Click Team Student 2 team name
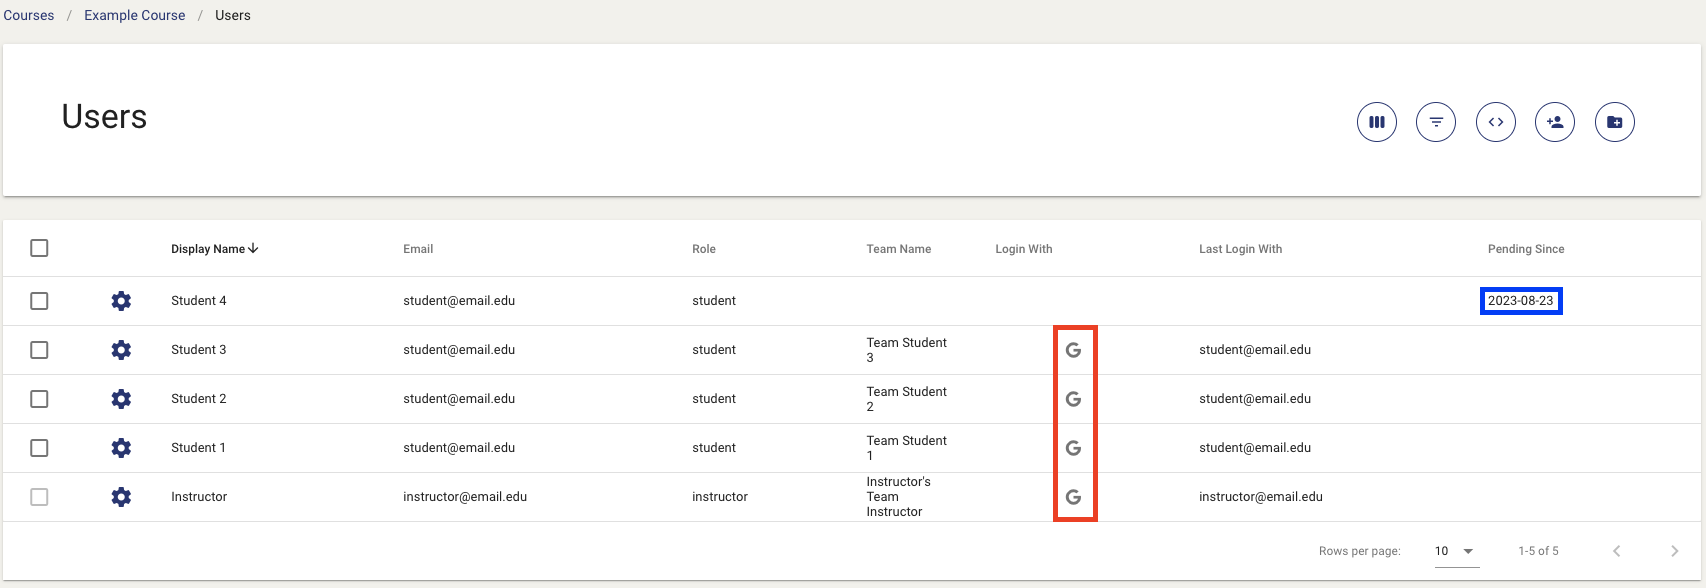 tap(907, 399)
